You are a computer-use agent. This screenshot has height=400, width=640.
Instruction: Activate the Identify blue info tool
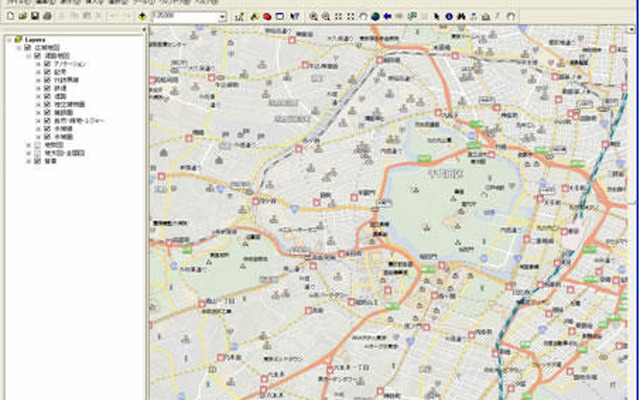click(449, 17)
